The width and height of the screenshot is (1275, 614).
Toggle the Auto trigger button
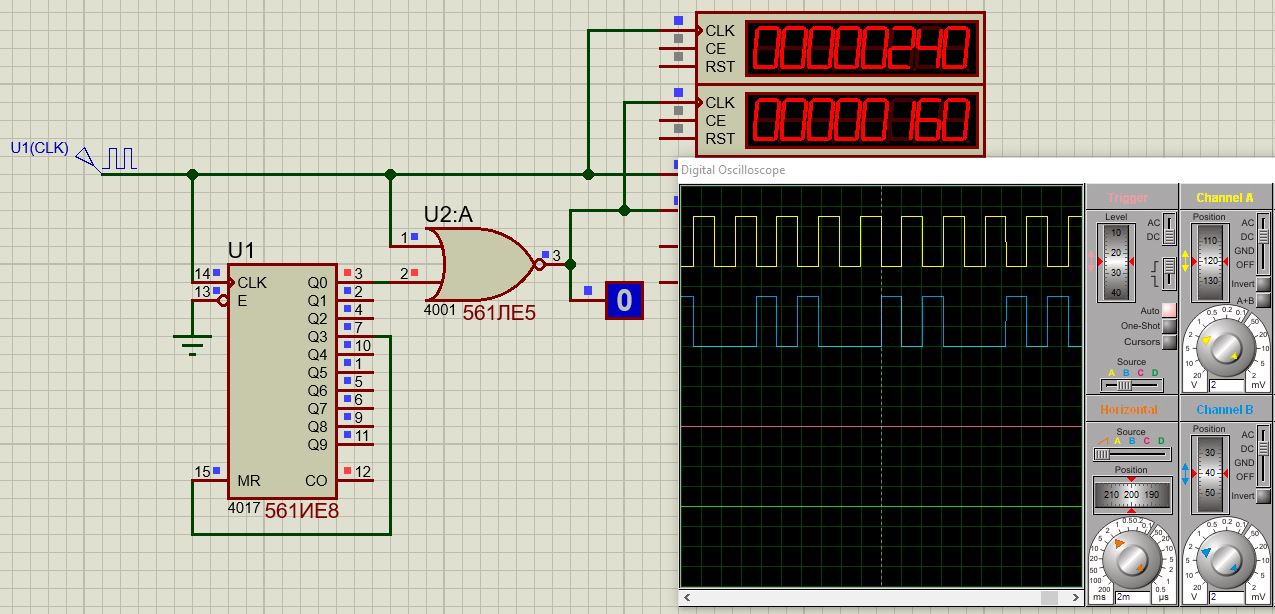coord(1168,311)
